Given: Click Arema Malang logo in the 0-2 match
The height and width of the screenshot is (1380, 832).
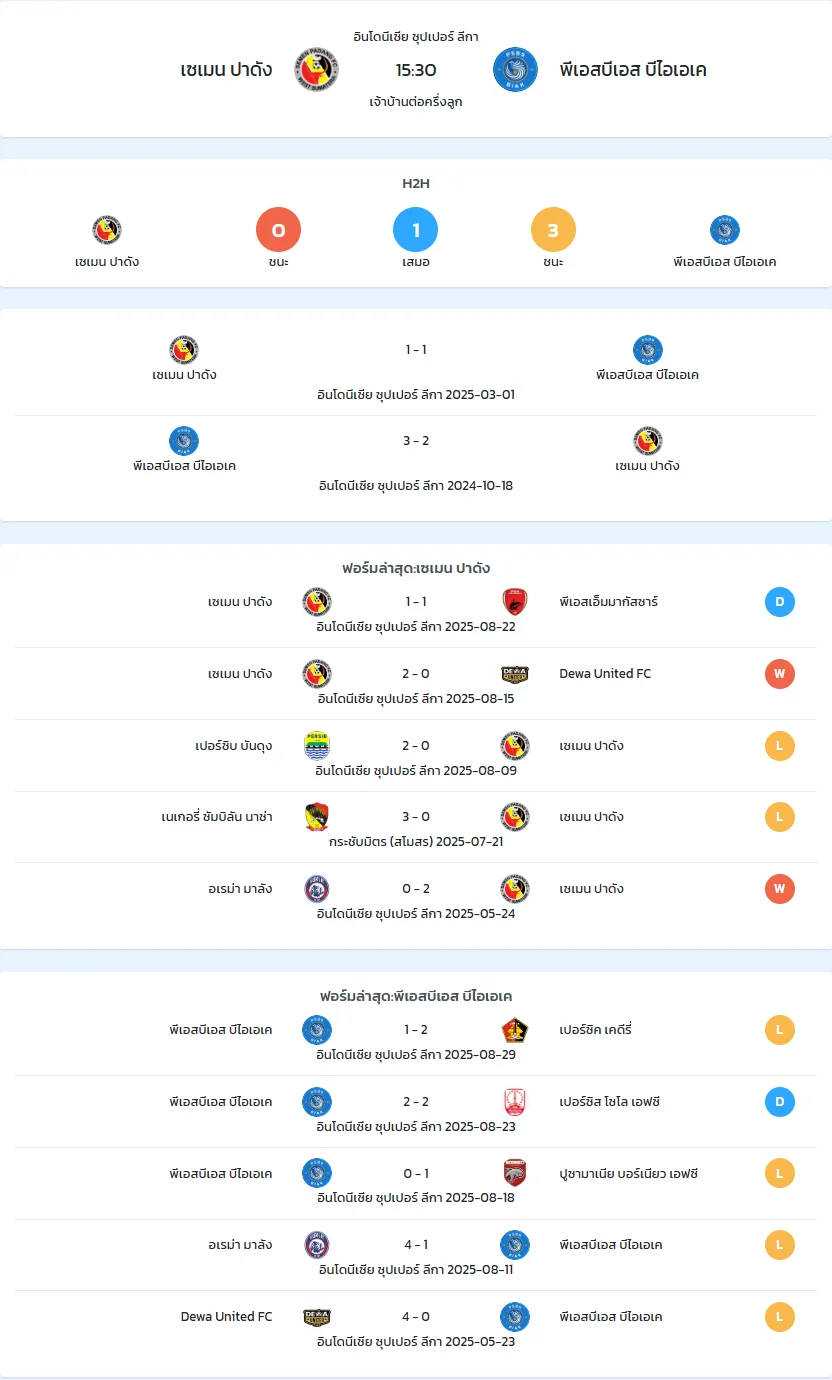Looking at the screenshot, I should click(x=317, y=889).
